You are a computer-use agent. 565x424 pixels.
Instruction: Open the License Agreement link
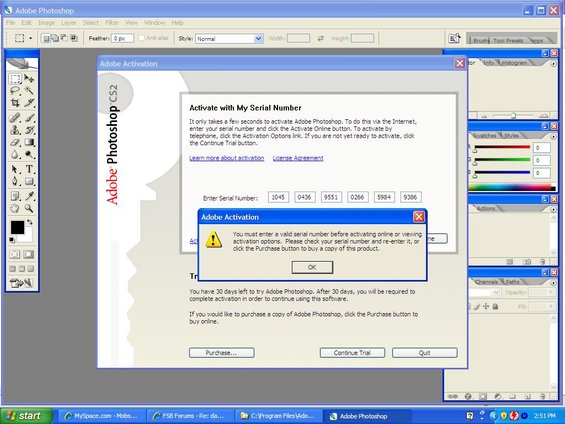(x=298, y=158)
